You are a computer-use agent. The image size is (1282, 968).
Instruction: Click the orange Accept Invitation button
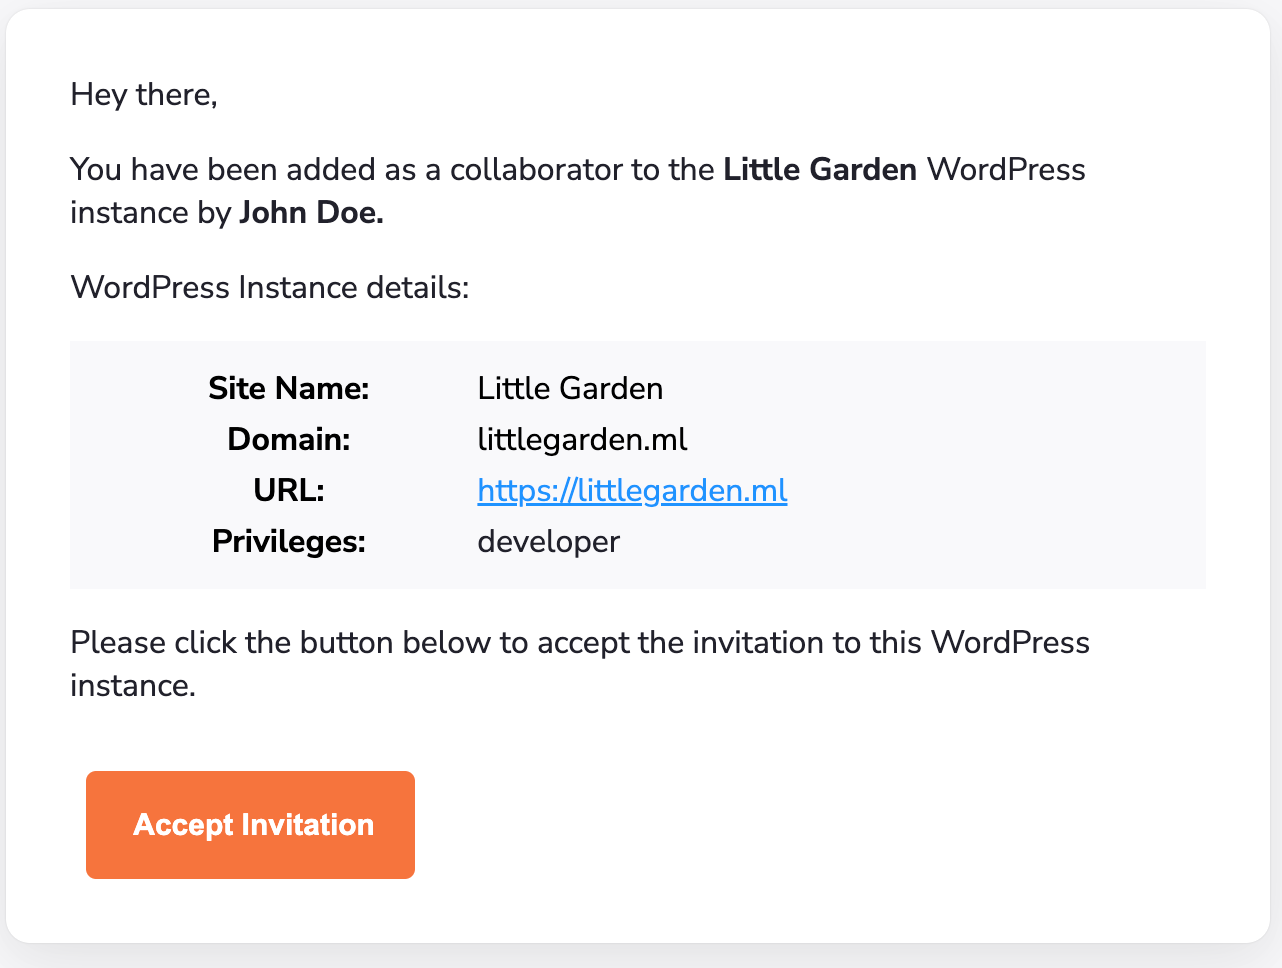click(250, 825)
